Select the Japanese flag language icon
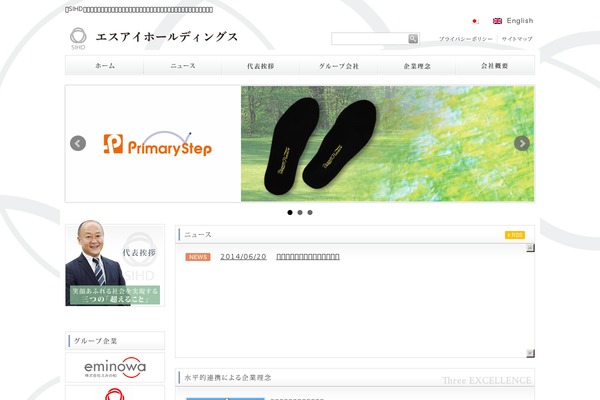The image size is (600, 400). pyautogui.click(x=475, y=21)
